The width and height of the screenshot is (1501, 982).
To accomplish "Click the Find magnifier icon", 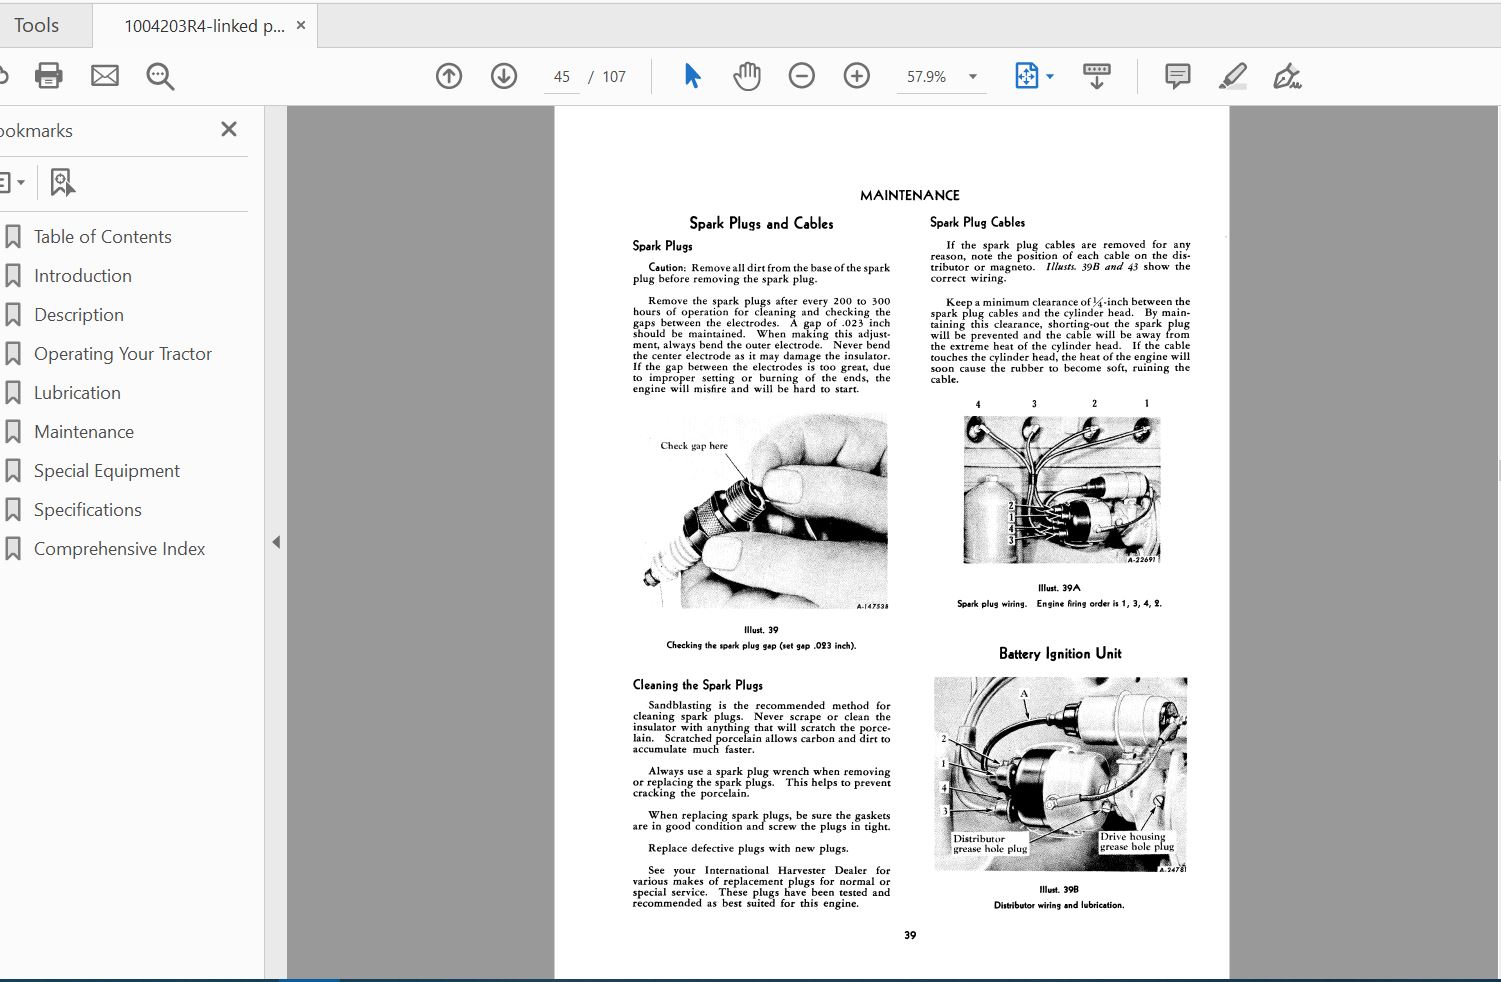I will tap(160, 75).
